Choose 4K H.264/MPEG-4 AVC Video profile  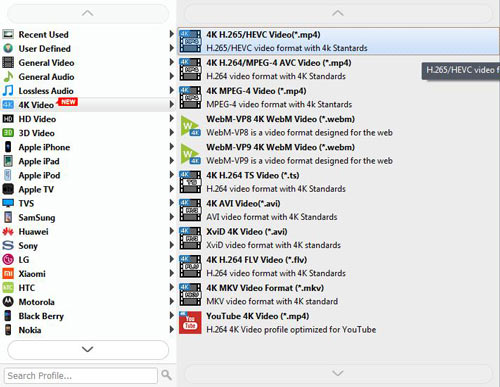(x=338, y=69)
